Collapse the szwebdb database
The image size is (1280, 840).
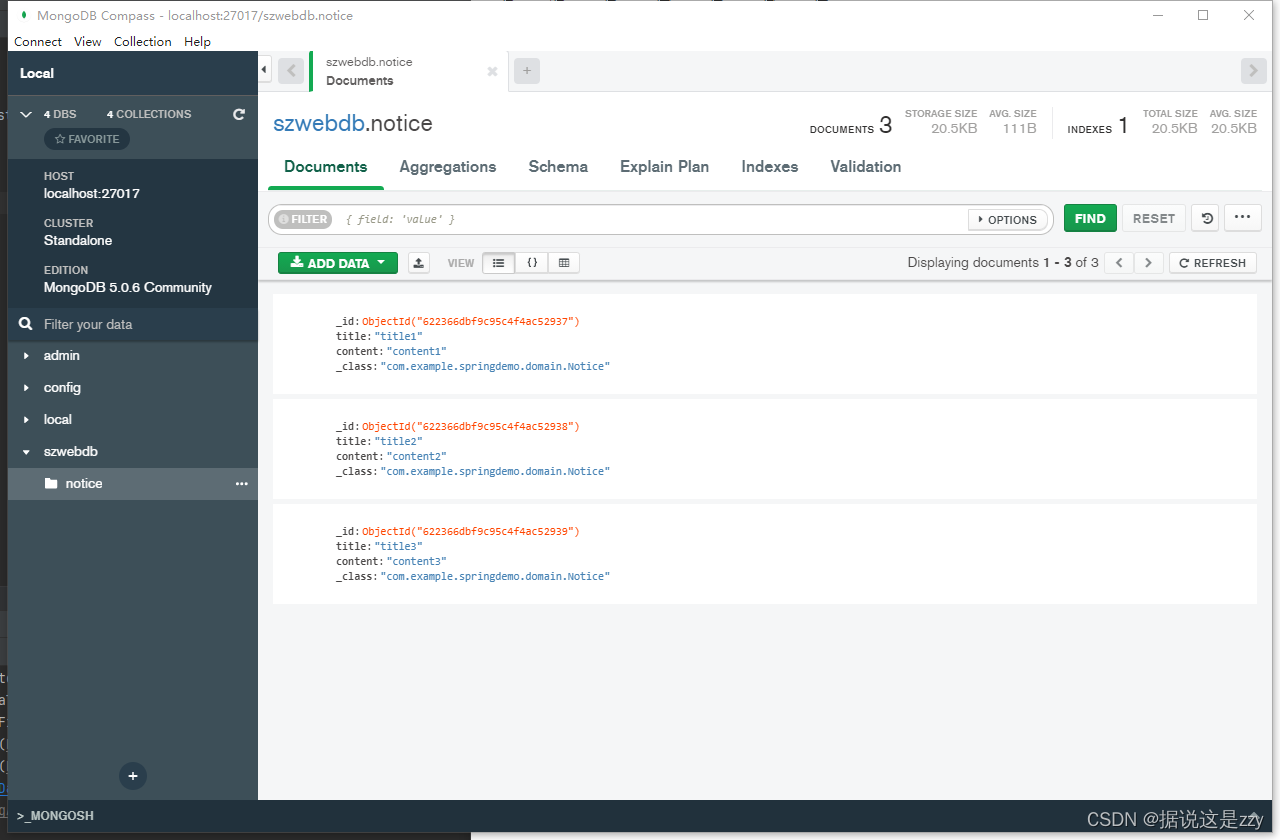pyautogui.click(x=26, y=452)
